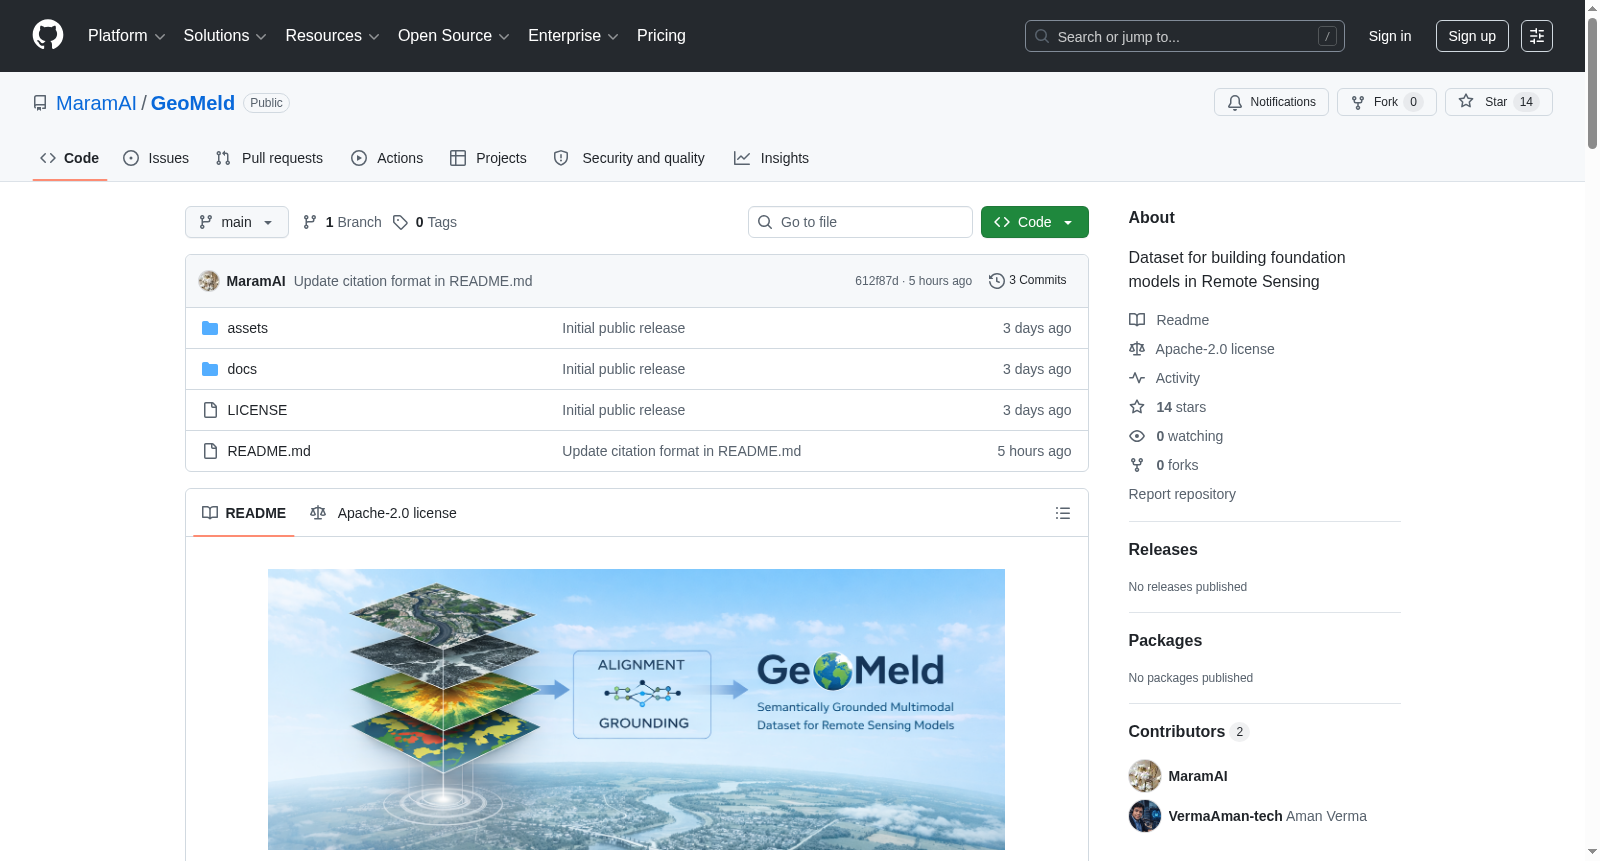1600x861 pixels.
Task: View the 1 Branch link
Action: coord(342,222)
